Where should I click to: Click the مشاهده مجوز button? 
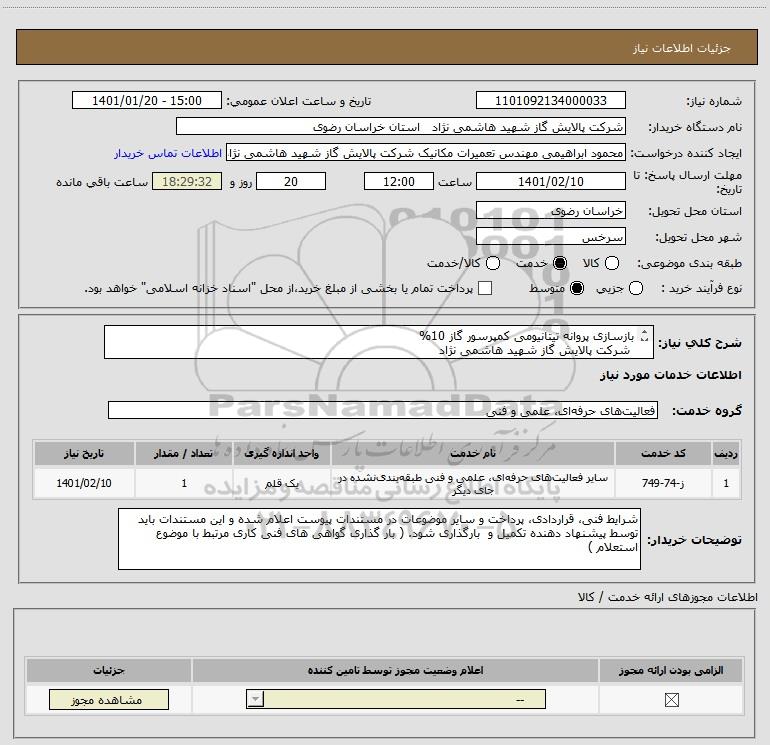coord(109,700)
